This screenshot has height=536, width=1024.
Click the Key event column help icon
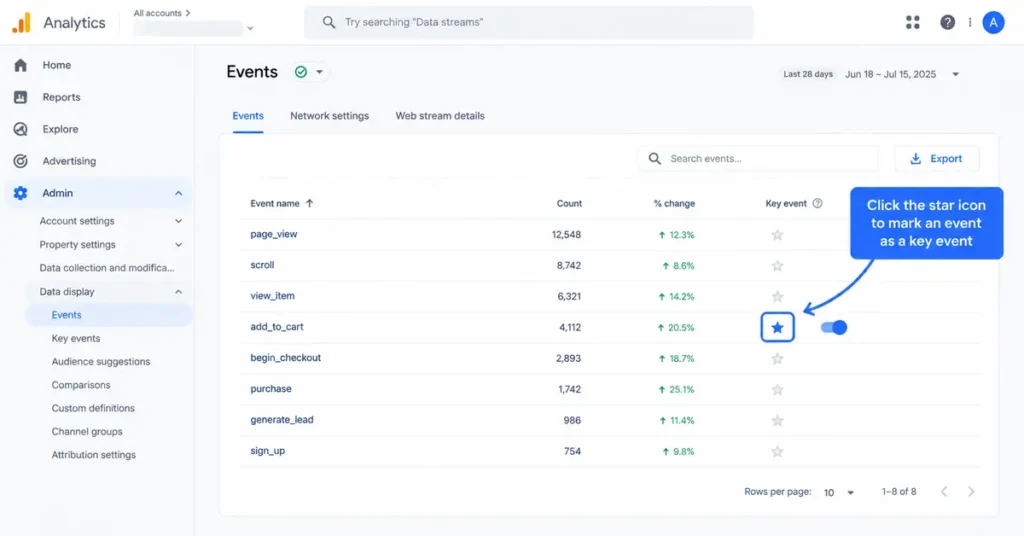[x=817, y=204]
